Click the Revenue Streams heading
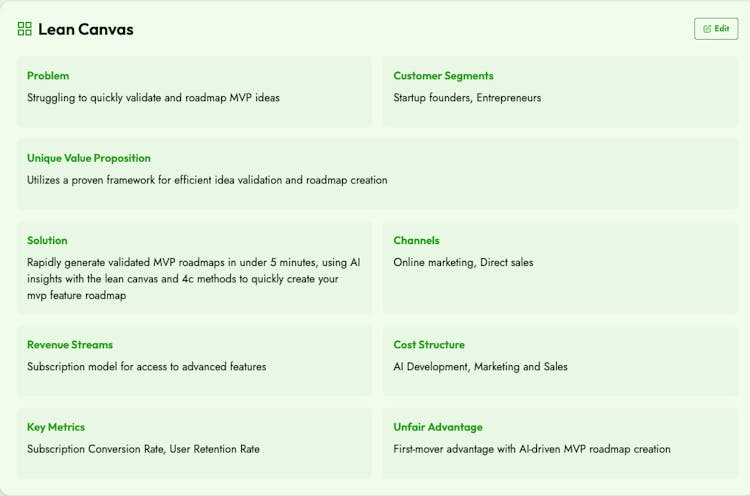750x496 pixels. 70,344
